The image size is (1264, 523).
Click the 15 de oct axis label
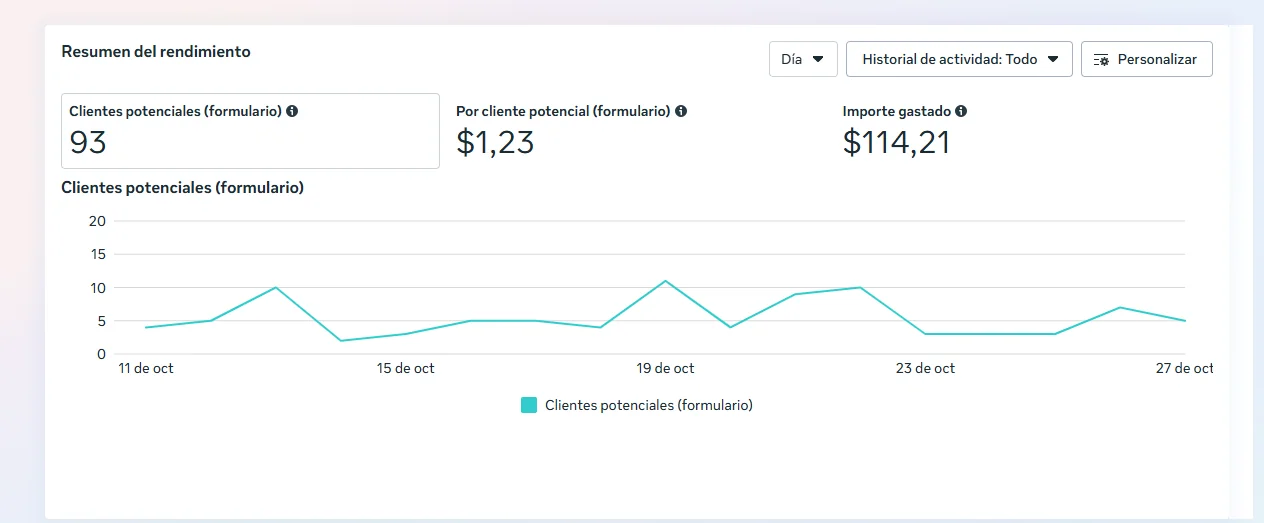(406, 368)
